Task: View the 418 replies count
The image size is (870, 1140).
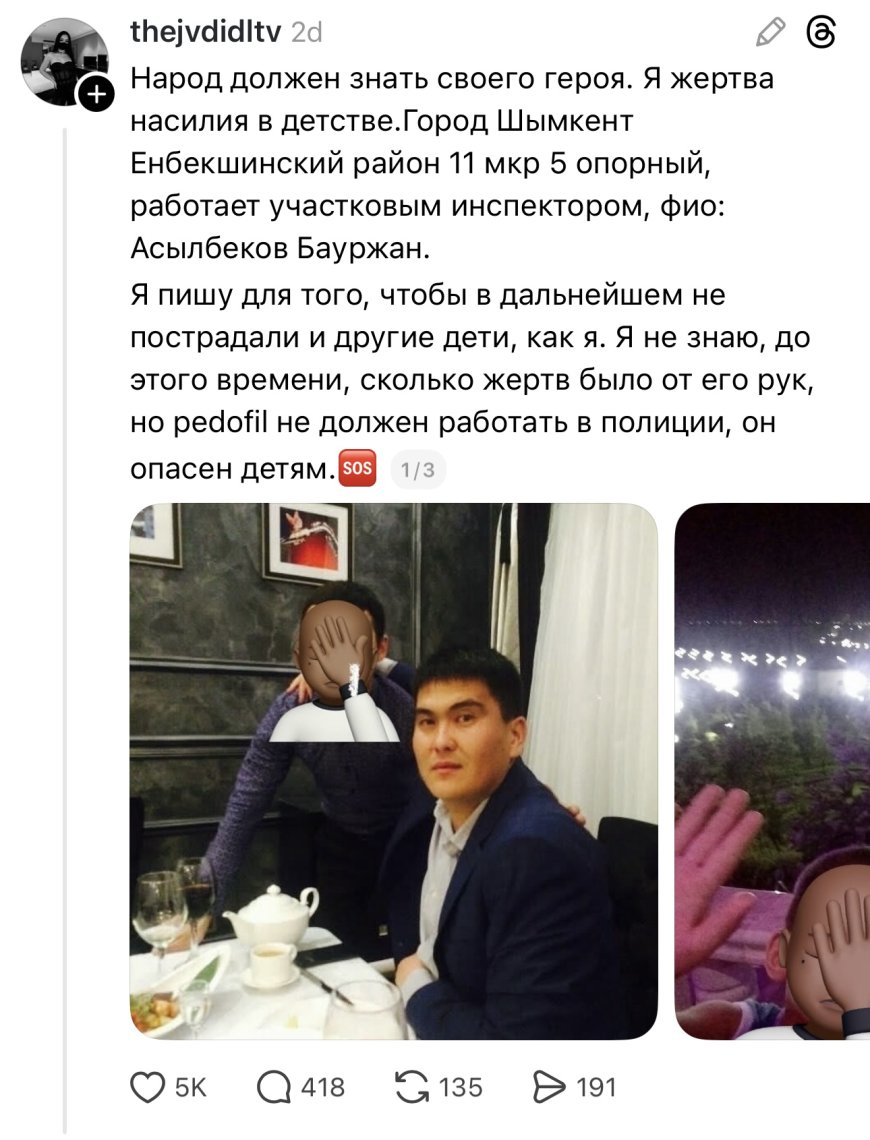Action: 323,1087
